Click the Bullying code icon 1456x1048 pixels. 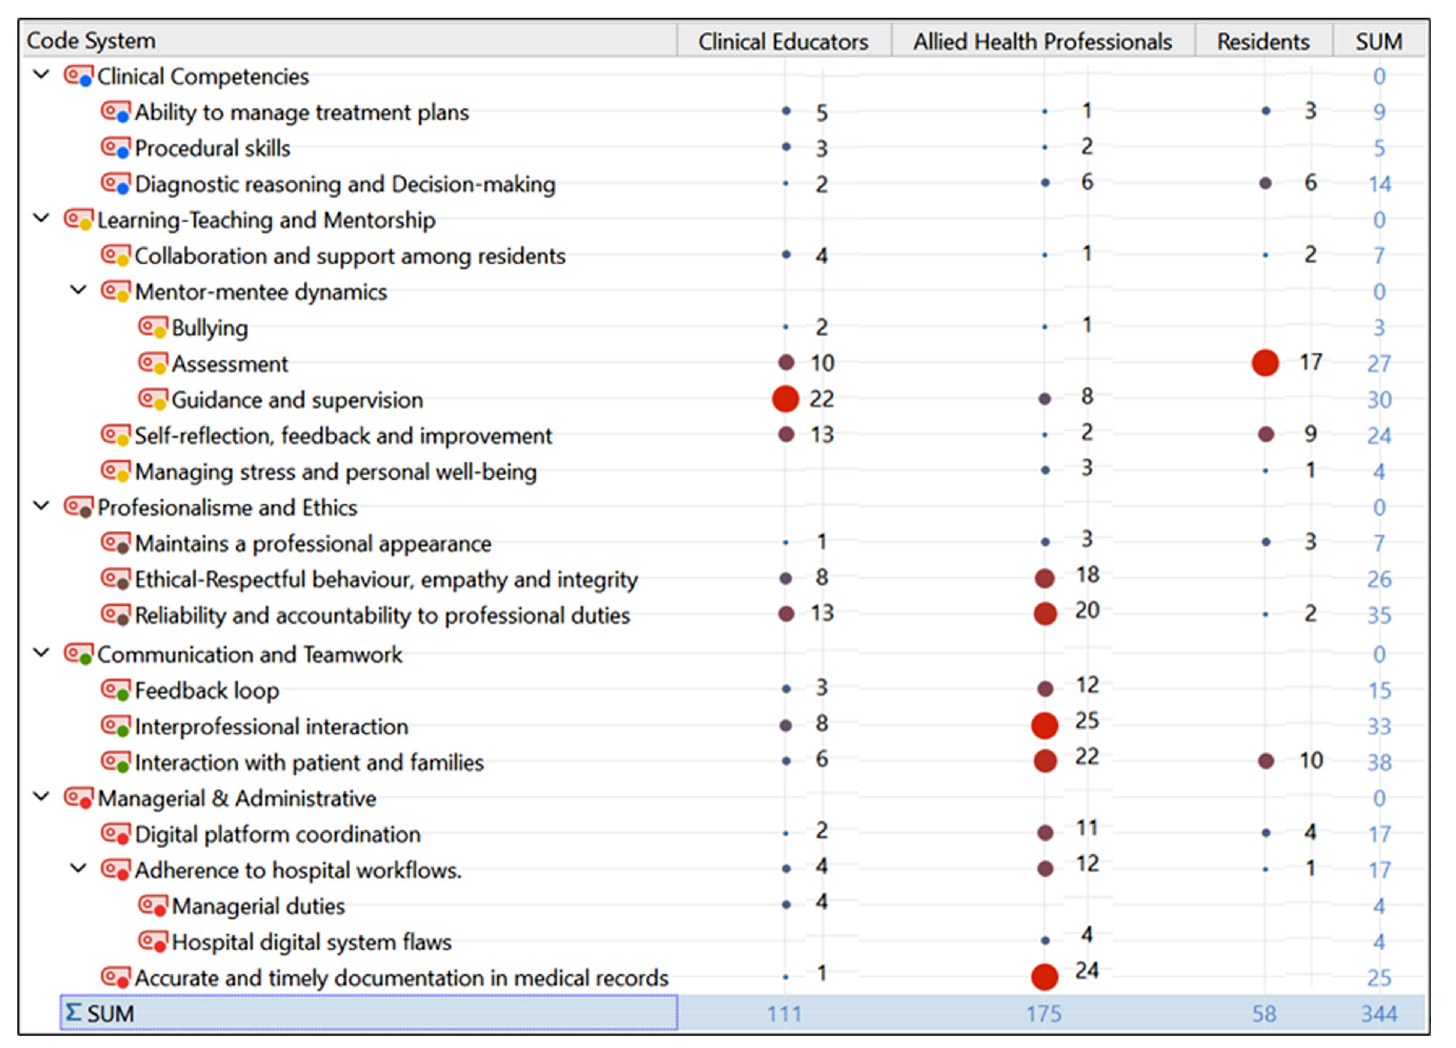click(x=152, y=327)
